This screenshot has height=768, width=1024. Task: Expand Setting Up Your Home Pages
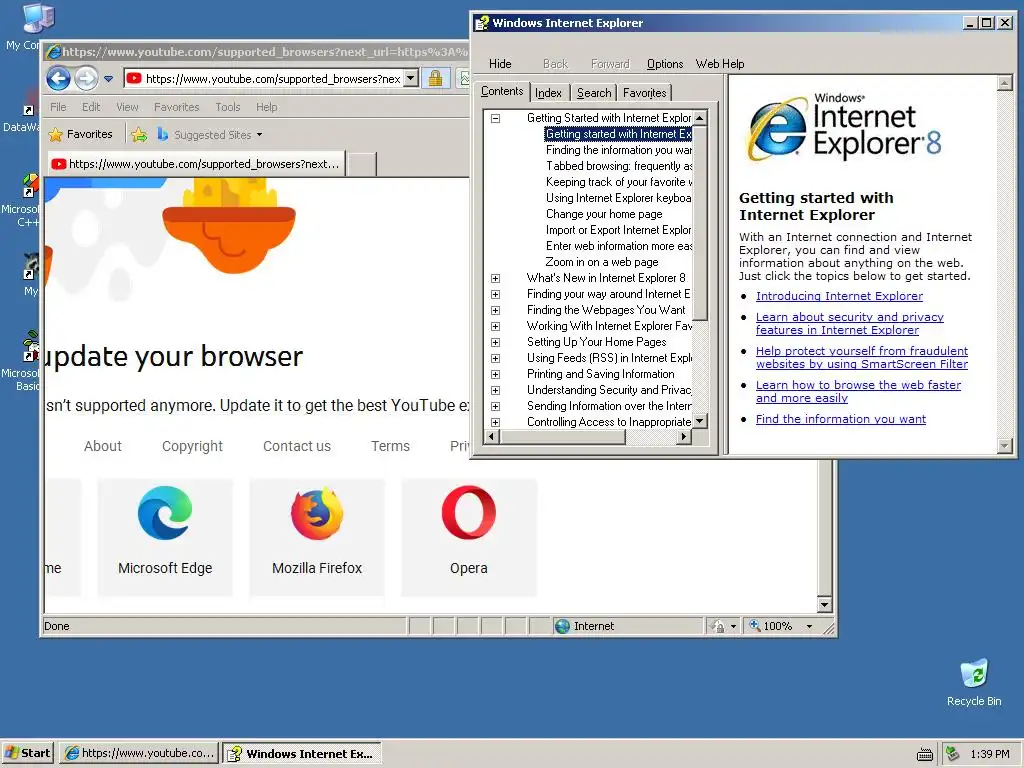[495, 342]
